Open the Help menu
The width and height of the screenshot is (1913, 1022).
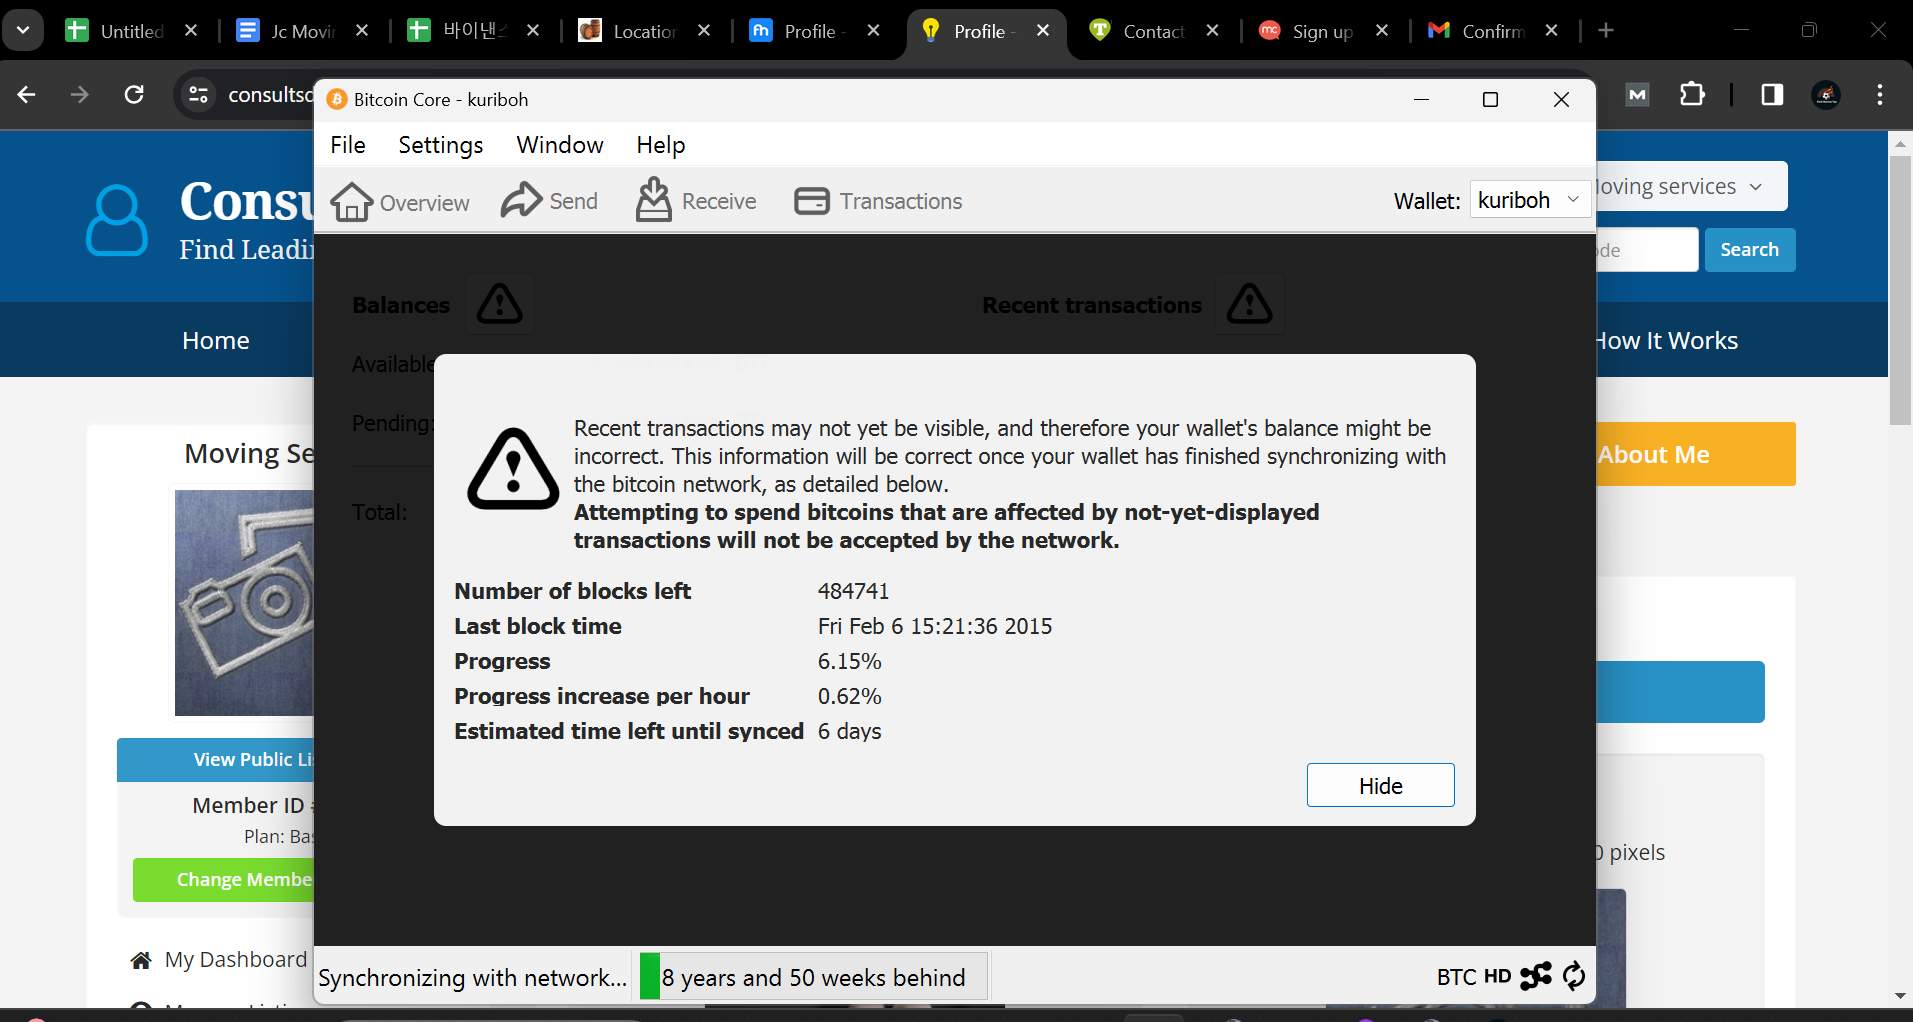pos(661,145)
